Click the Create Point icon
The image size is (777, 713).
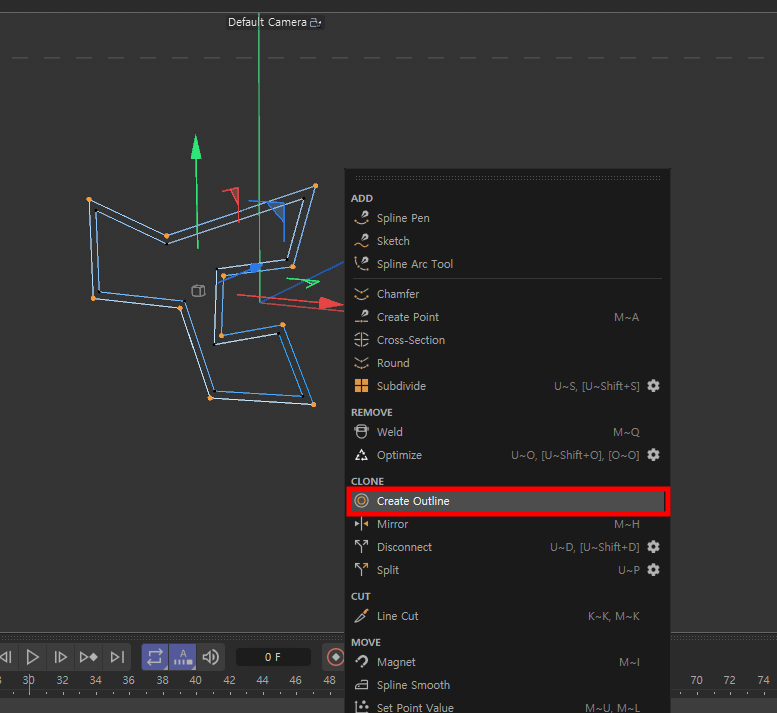click(362, 317)
